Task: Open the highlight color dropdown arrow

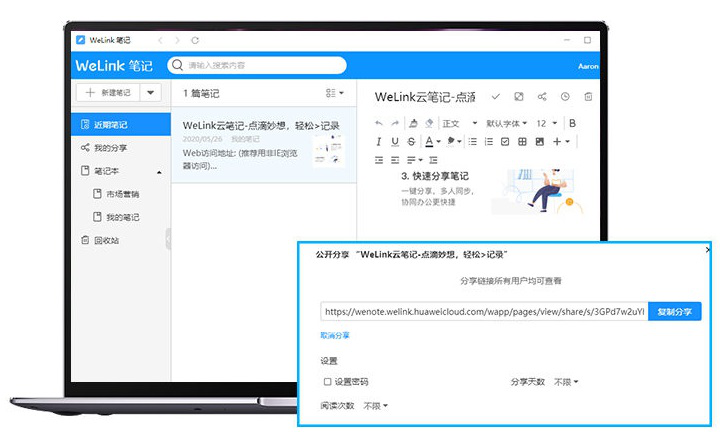Action: coord(459,142)
